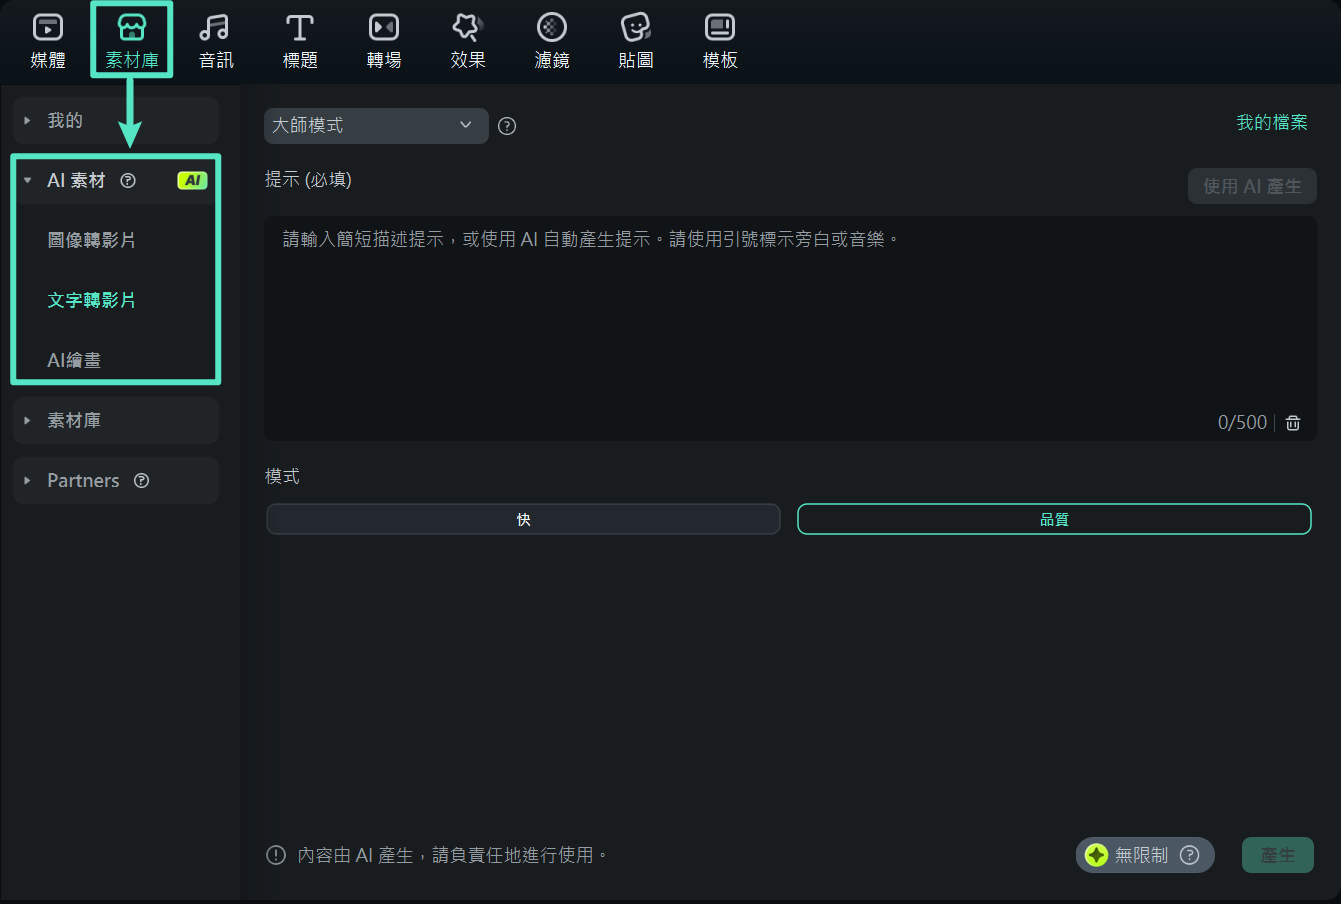Select the 模板 templates panel
This screenshot has height=904, width=1341.
coord(719,40)
